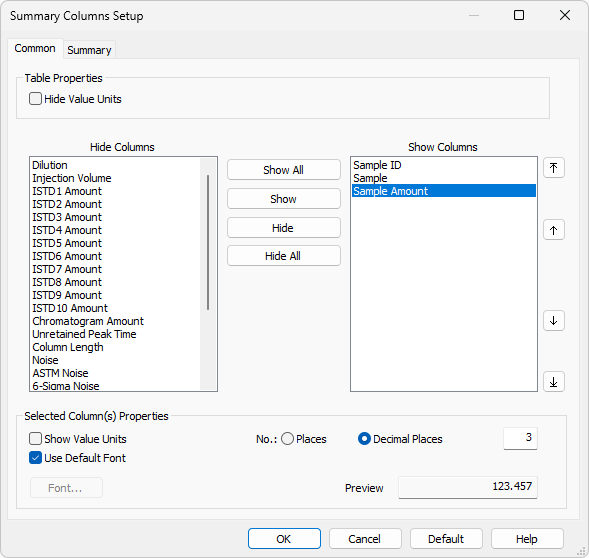
Task: Enable the Hide Value Units checkbox
Action: pos(35,99)
